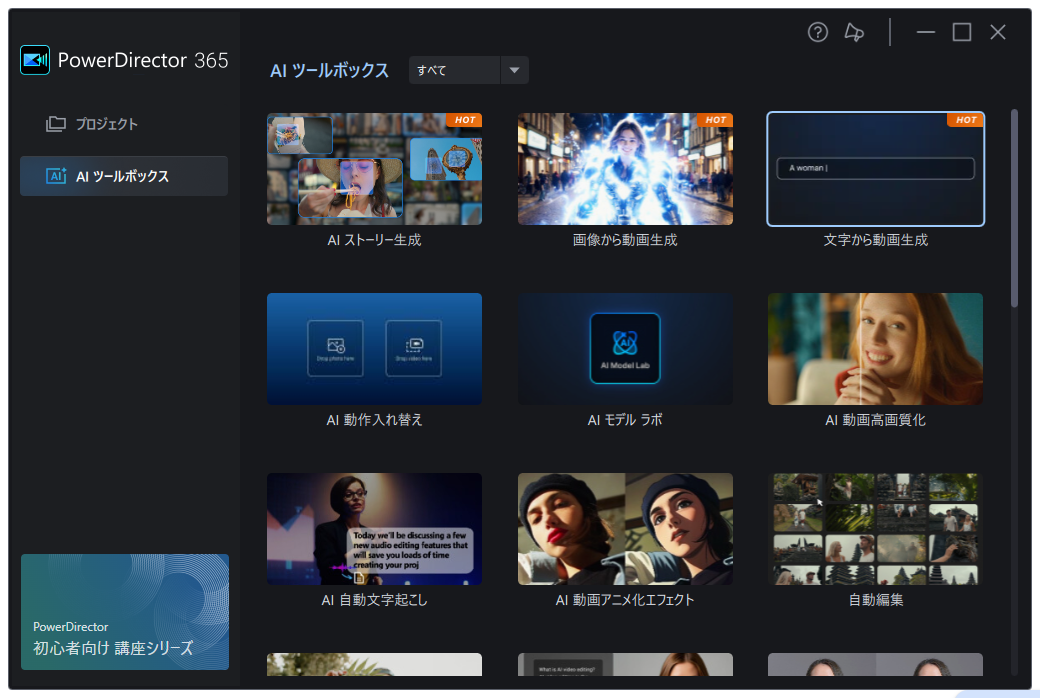Image resolution: width=1040 pixels, height=698 pixels.
Task: Click the AI ストーリー生成 label
Action: click(374, 240)
